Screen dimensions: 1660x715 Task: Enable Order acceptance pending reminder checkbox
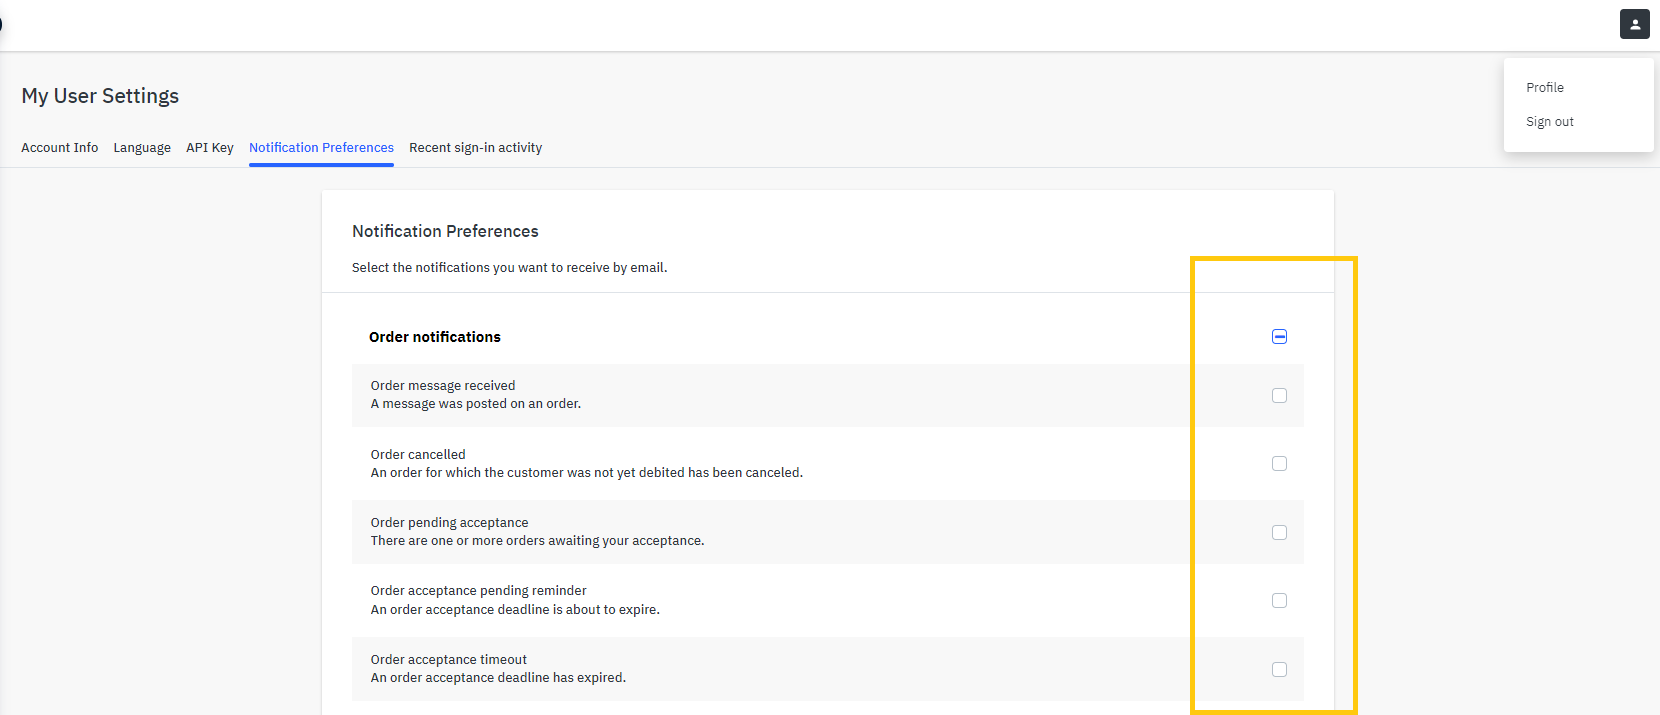(1279, 601)
